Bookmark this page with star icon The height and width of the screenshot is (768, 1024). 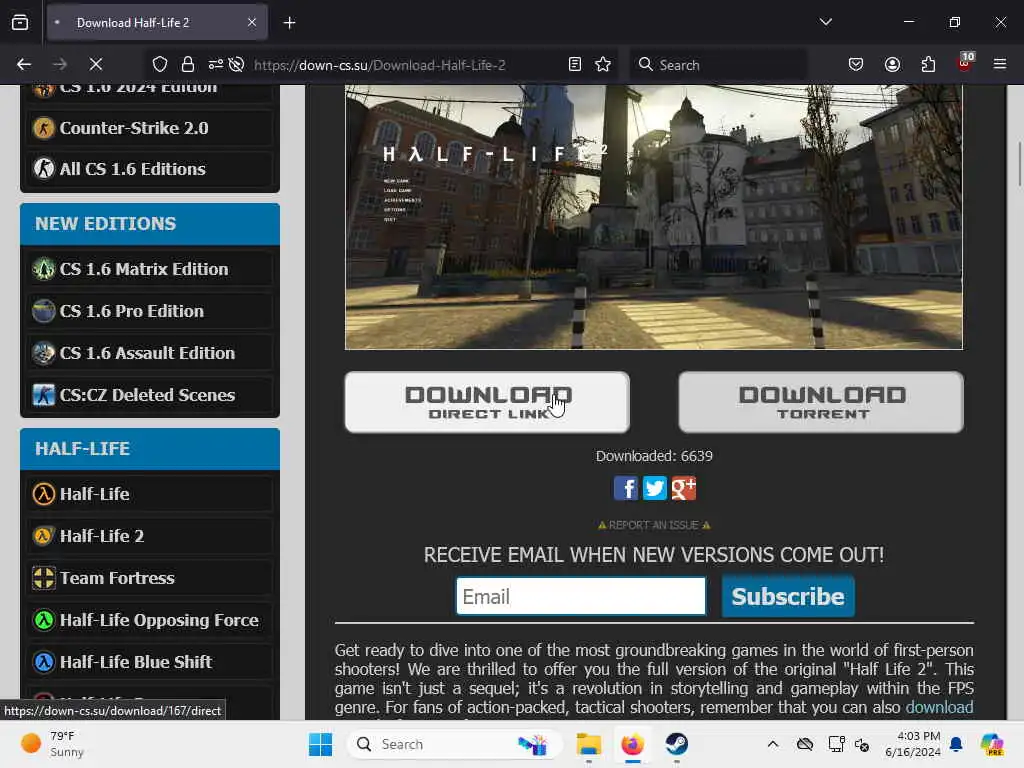click(603, 64)
